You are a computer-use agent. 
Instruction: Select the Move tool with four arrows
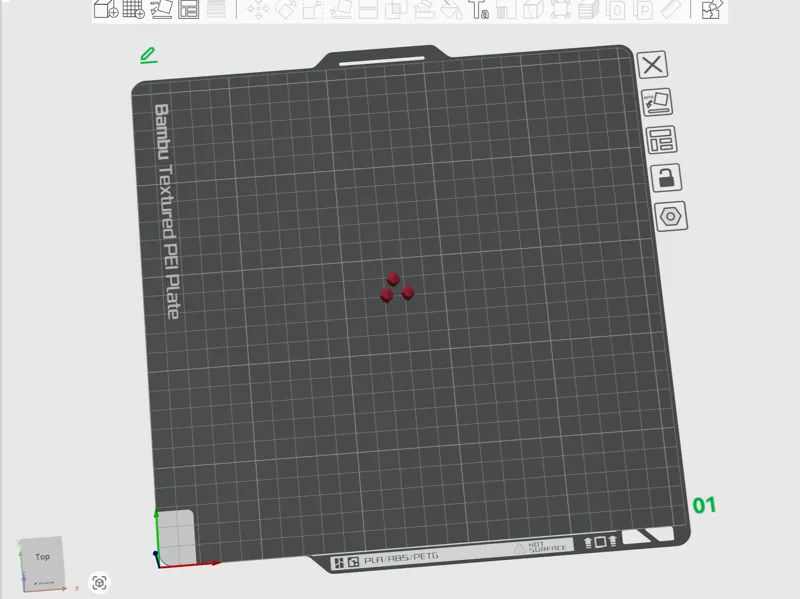258,9
